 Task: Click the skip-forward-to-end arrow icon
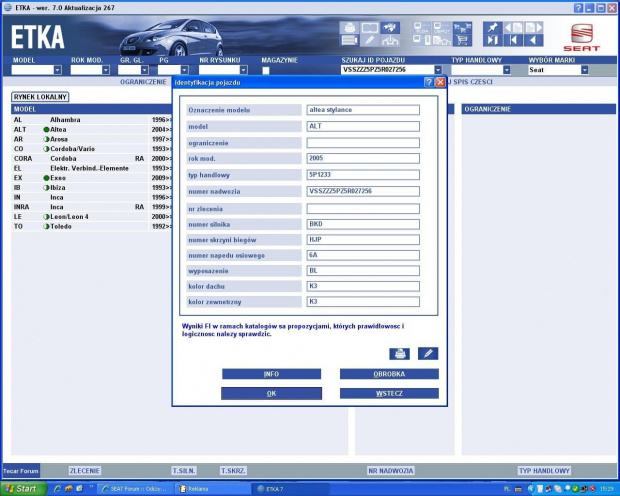point(493,40)
